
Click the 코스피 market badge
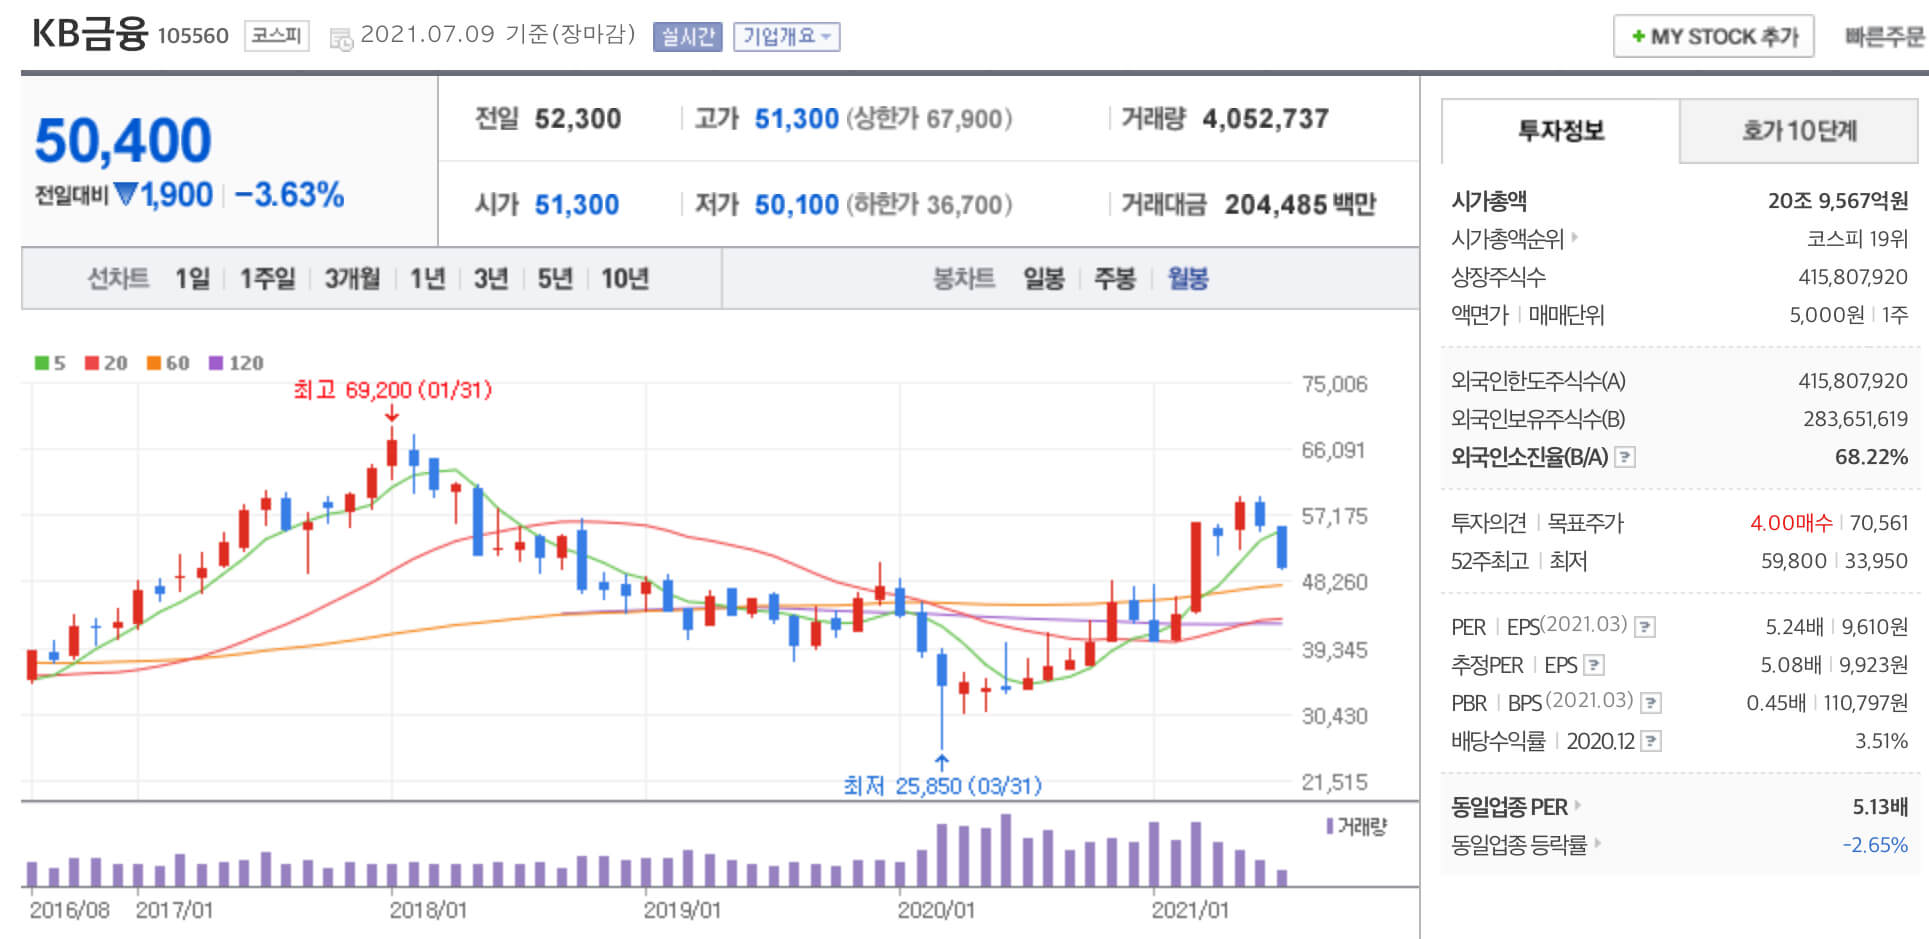point(276,36)
